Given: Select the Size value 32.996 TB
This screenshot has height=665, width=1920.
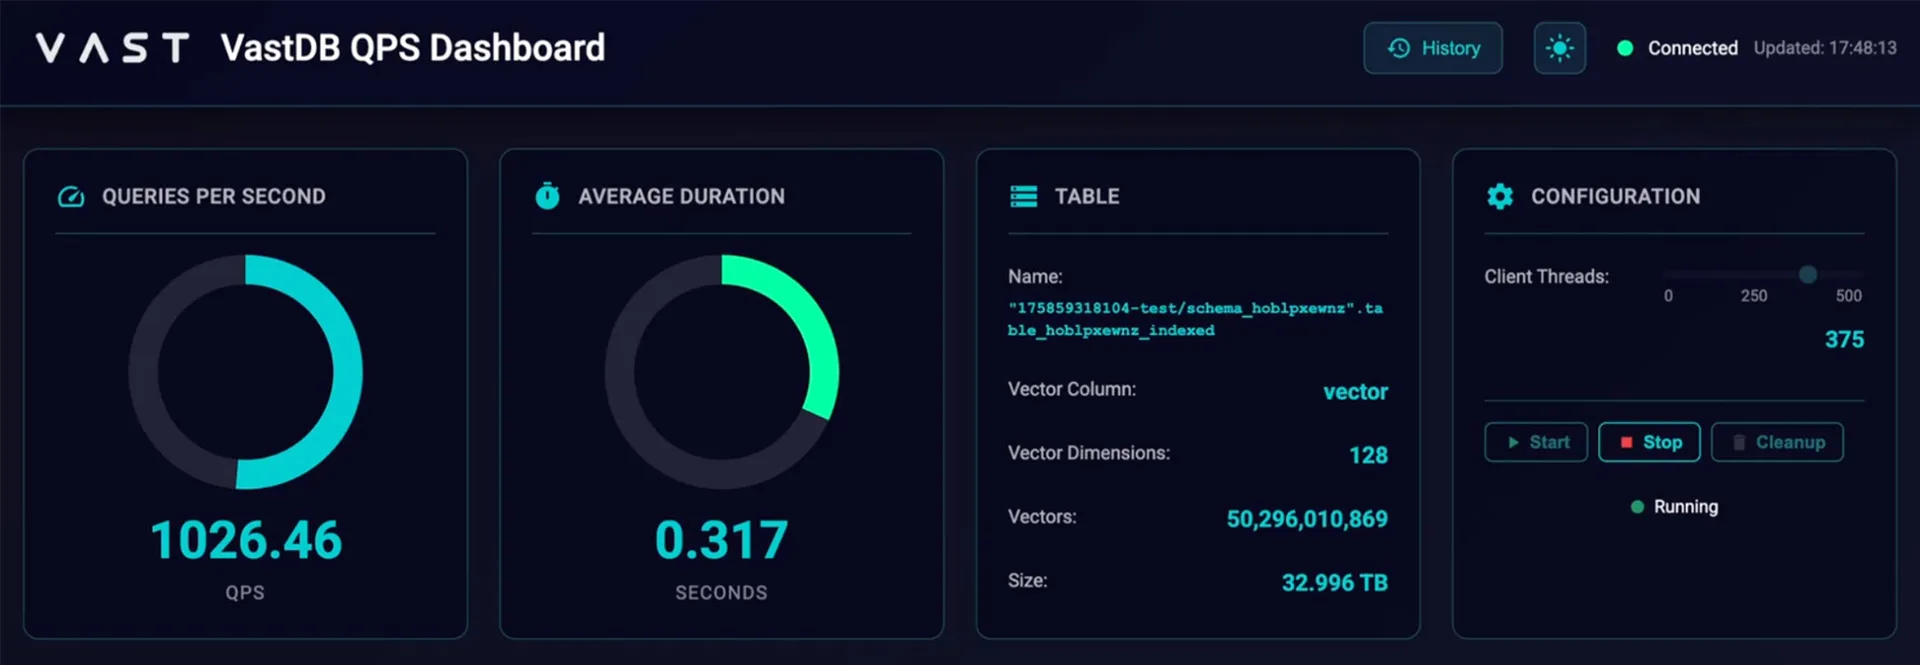Looking at the screenshot, I should click(1334, 583).
